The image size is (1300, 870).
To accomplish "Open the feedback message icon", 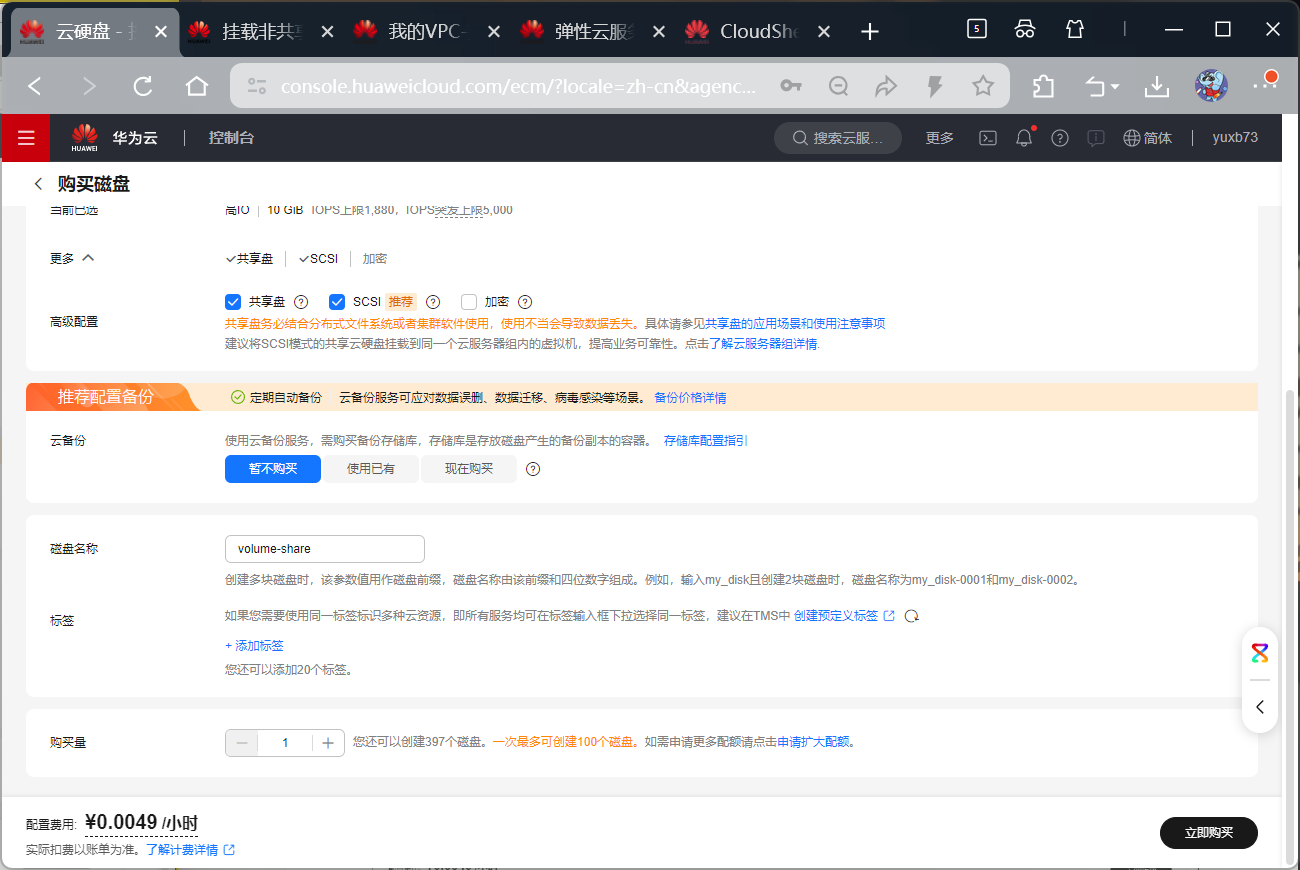I will 1096,138.
